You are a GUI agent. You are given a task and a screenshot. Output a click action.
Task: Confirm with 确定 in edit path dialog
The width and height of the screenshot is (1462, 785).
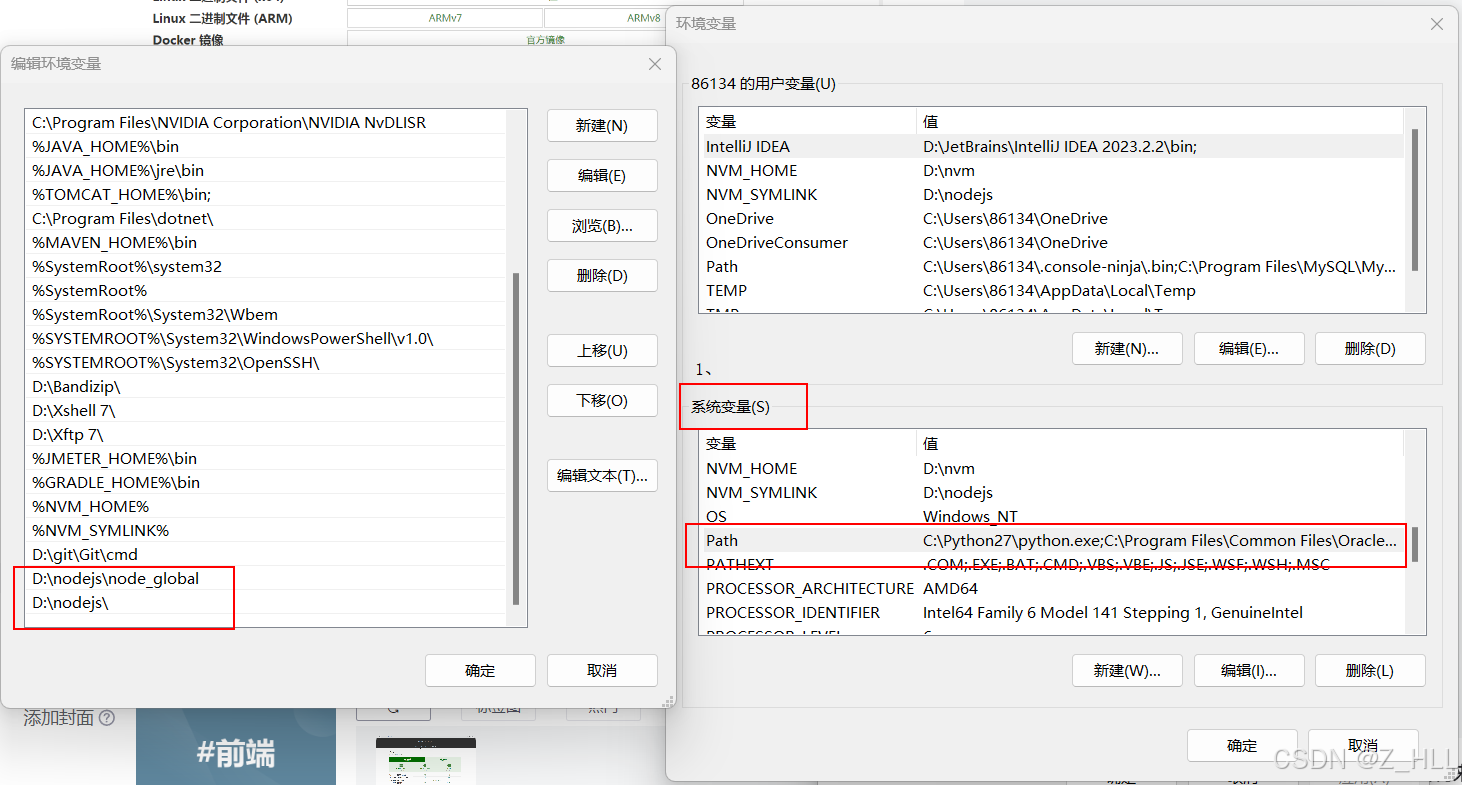tap(480, 671)
